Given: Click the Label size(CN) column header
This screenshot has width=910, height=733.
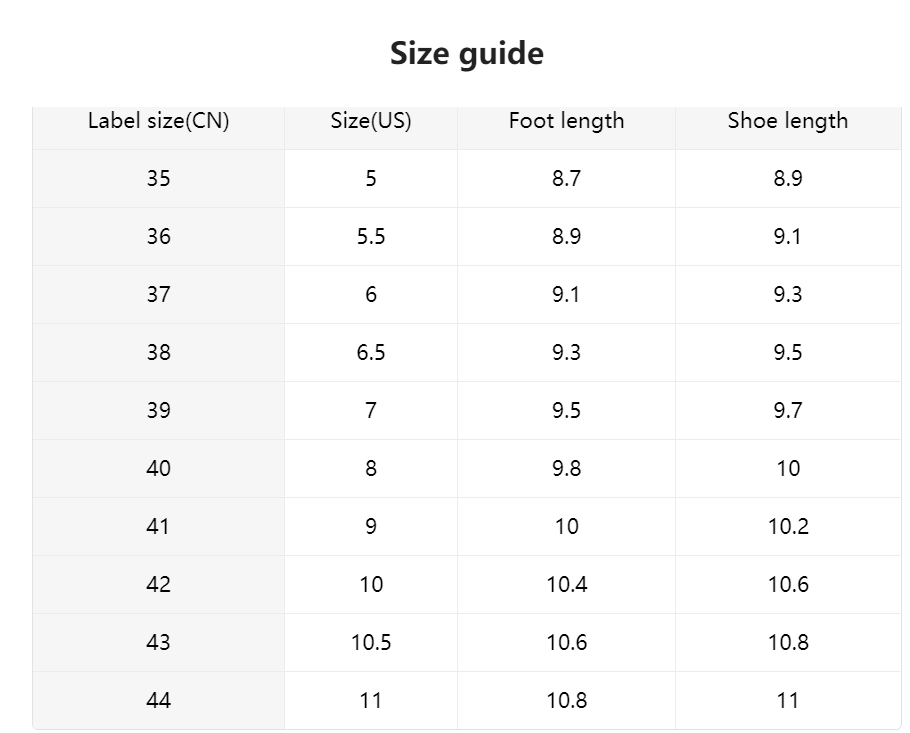Looking at the screenshot, I should point(158,121).
